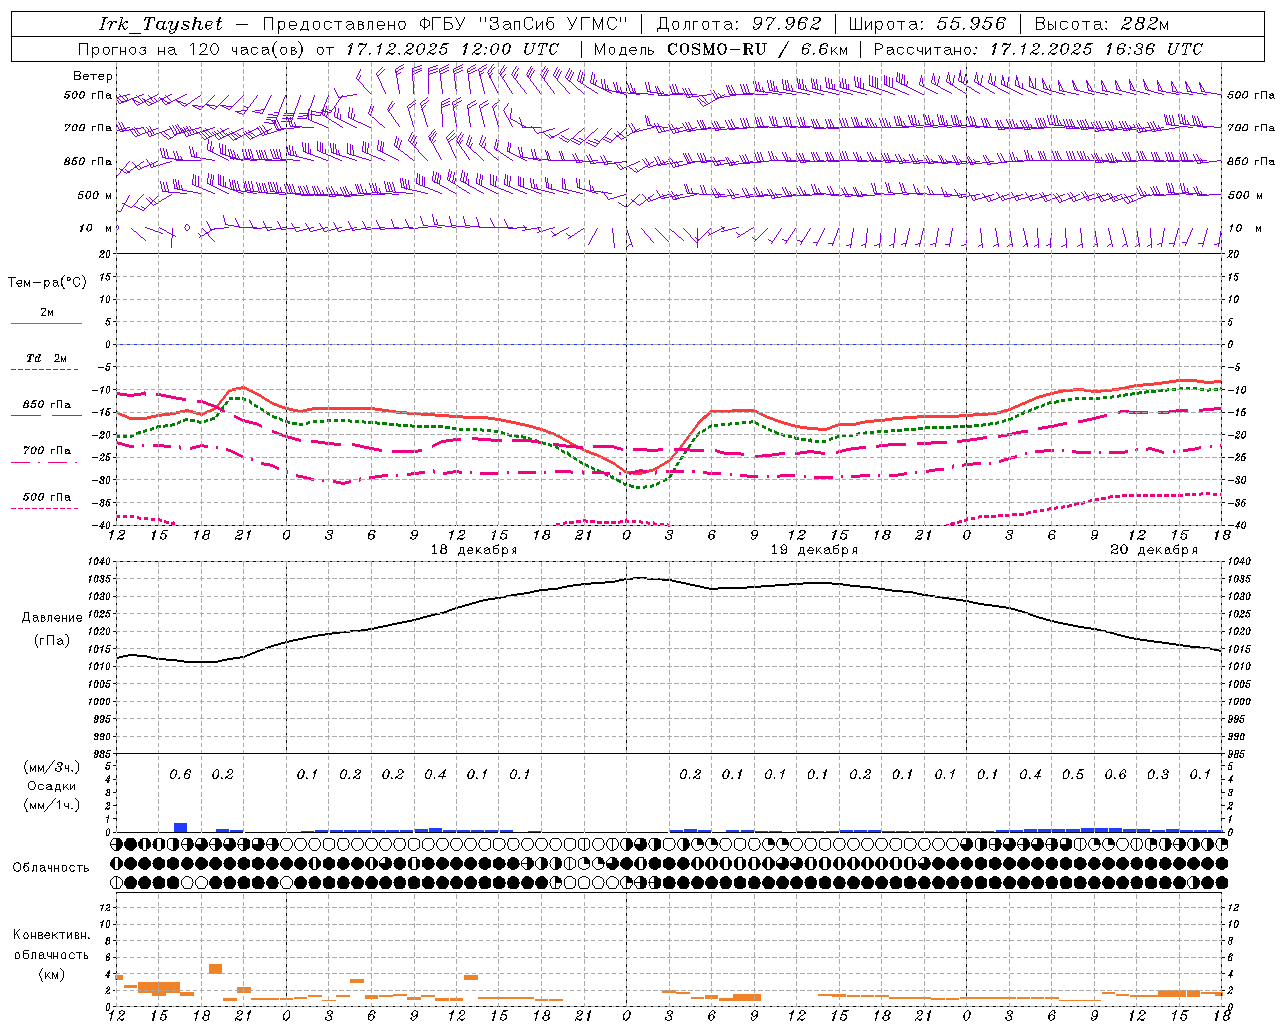Click the Давление panel label
Screen dimensions: 1280x1024
click(x=52, y=618)
